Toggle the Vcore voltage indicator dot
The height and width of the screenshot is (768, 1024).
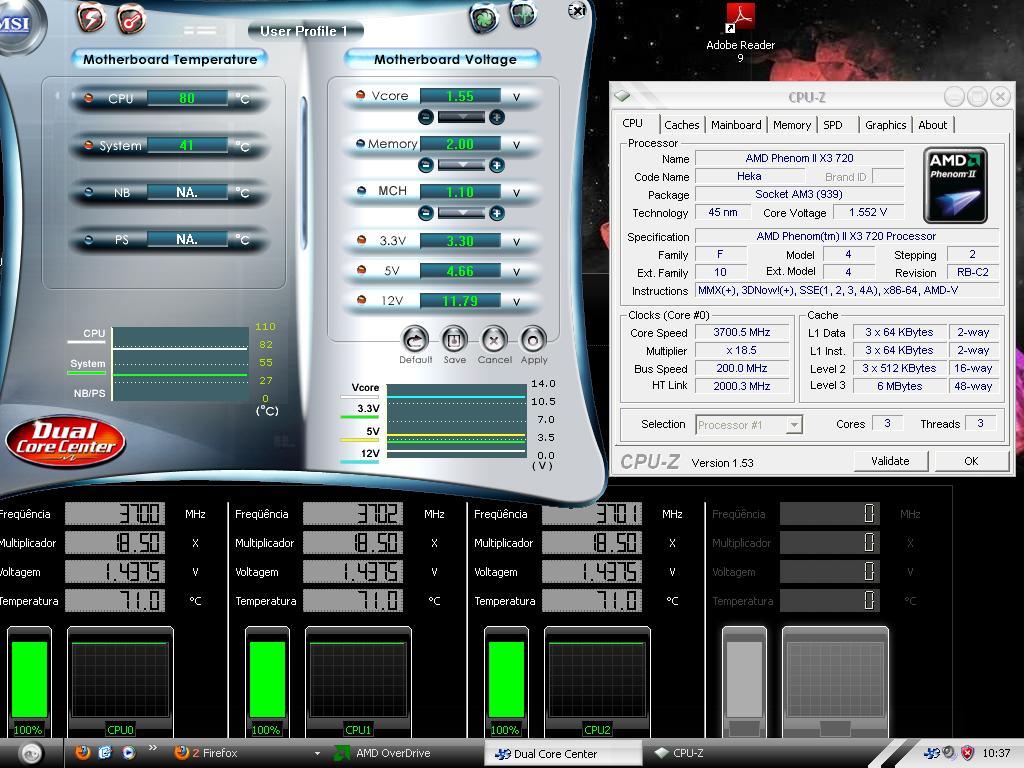pos(360,95)
